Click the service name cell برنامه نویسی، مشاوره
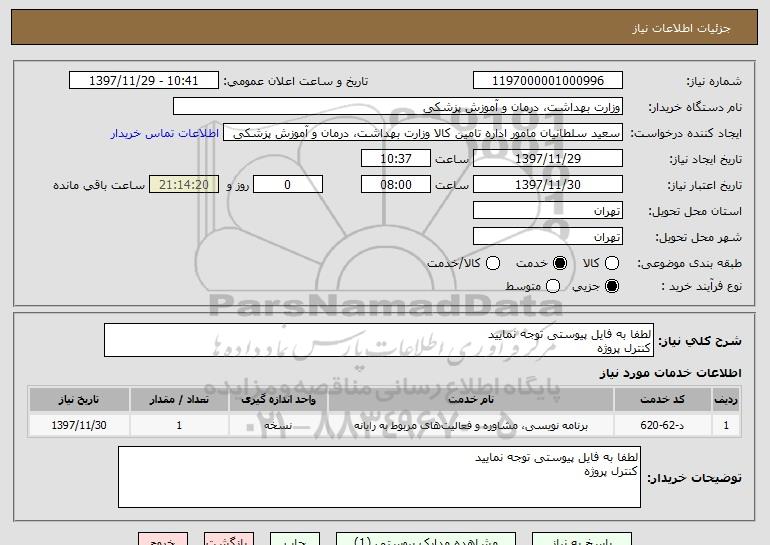The height and width of the screenshot is (545, 770). (x=470, y=425)
